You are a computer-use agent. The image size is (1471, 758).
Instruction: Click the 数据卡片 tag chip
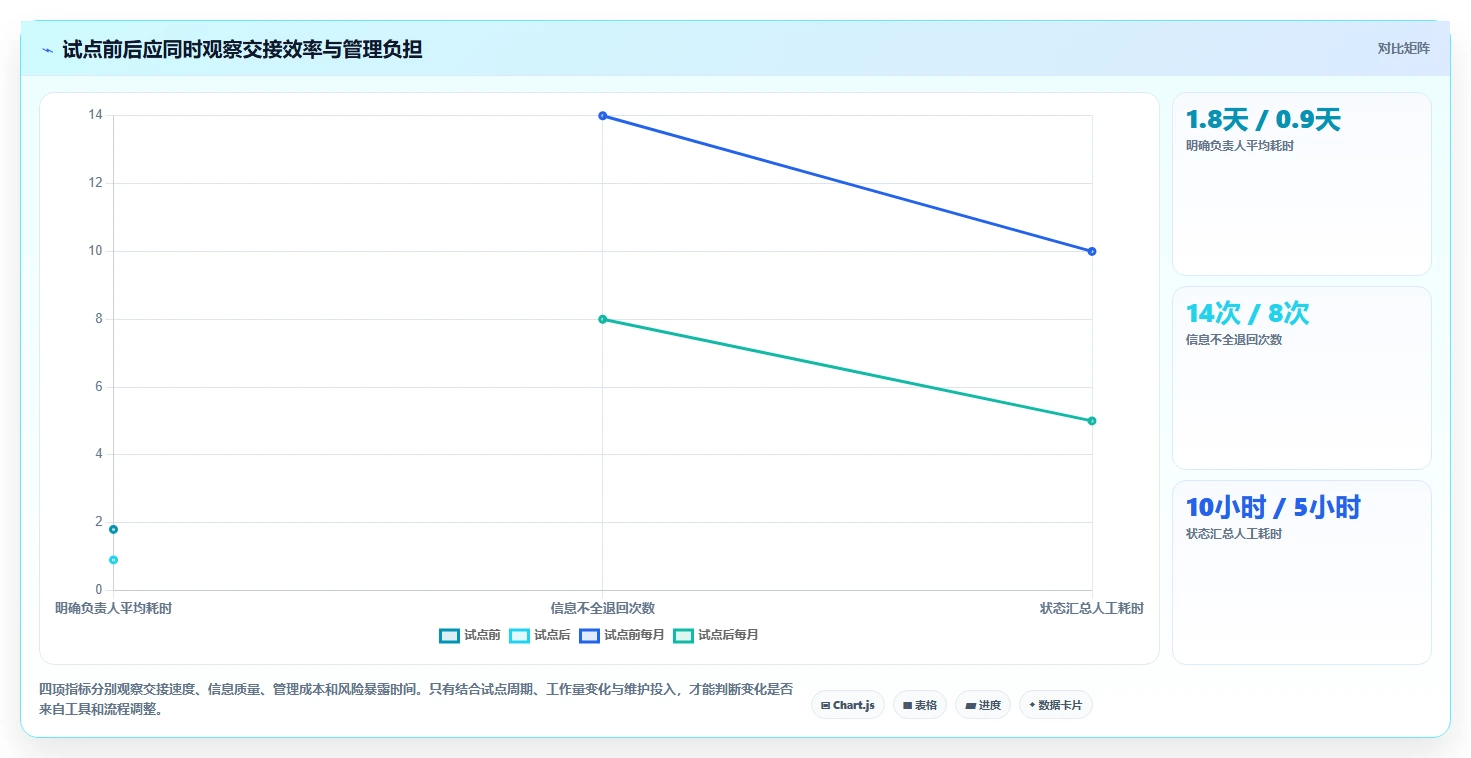tap(1056, 705)
